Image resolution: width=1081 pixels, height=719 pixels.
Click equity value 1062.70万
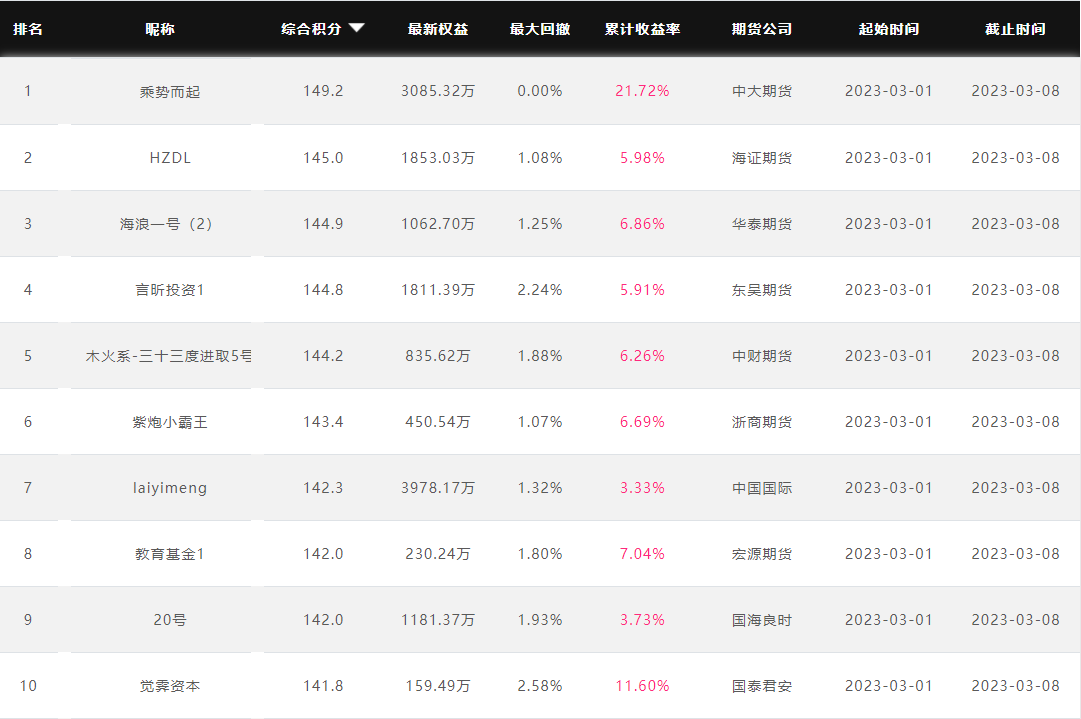pyautogui.click(x=438, y=224)
